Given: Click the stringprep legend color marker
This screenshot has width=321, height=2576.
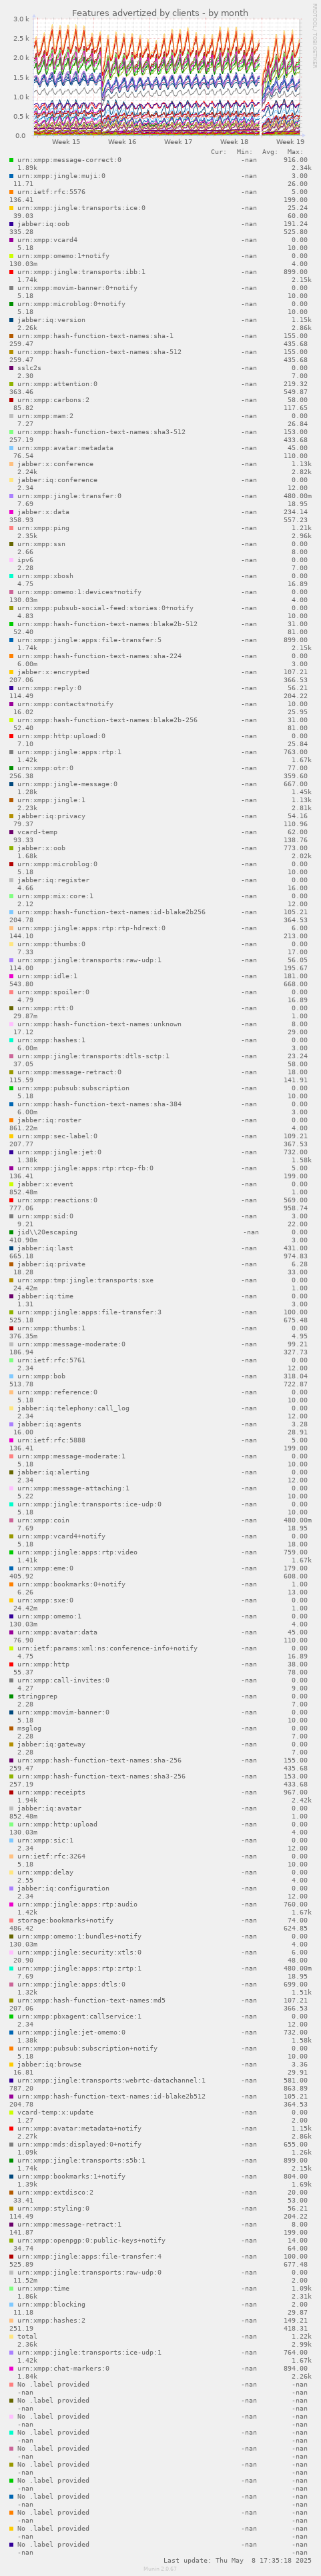Looking at the screenshot, I should point(12,1696).
